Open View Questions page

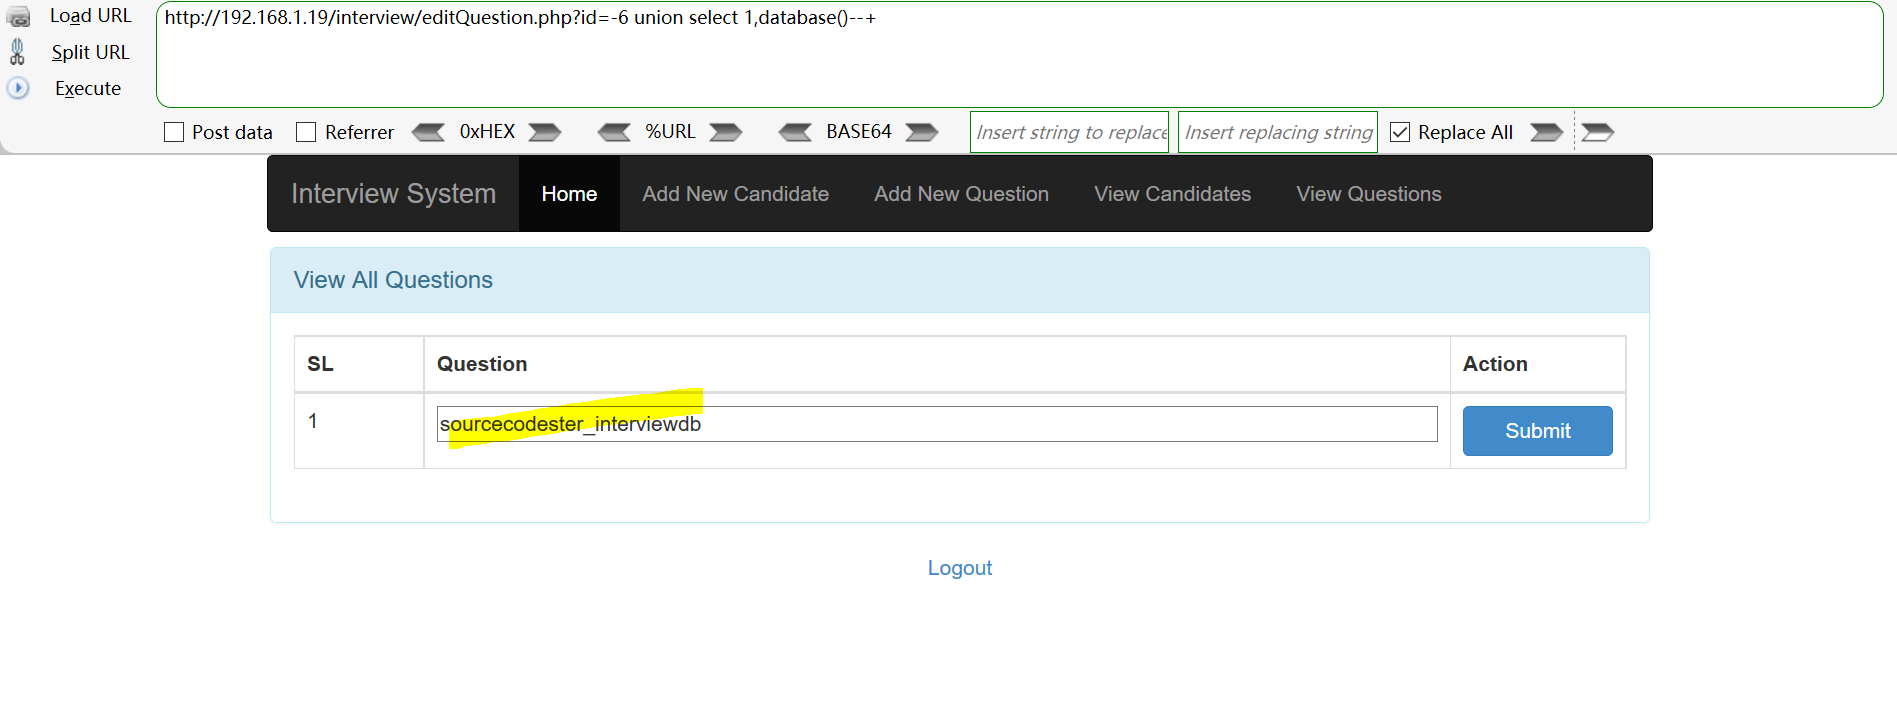[x=1369, y=194]
